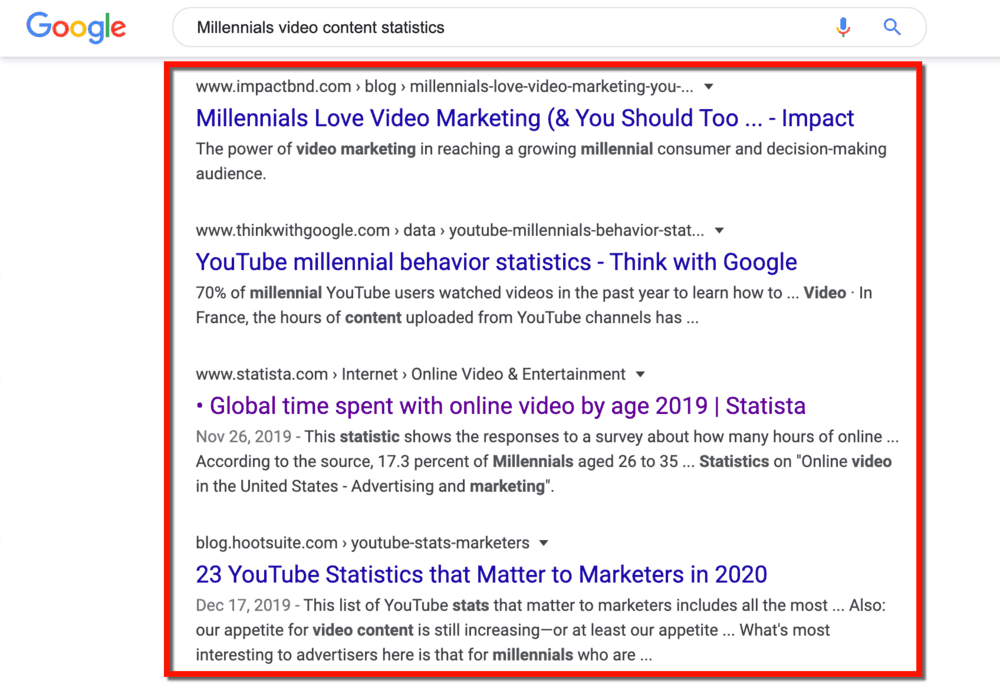Select the www.statista.com URL text

click(x=261, y=374)
